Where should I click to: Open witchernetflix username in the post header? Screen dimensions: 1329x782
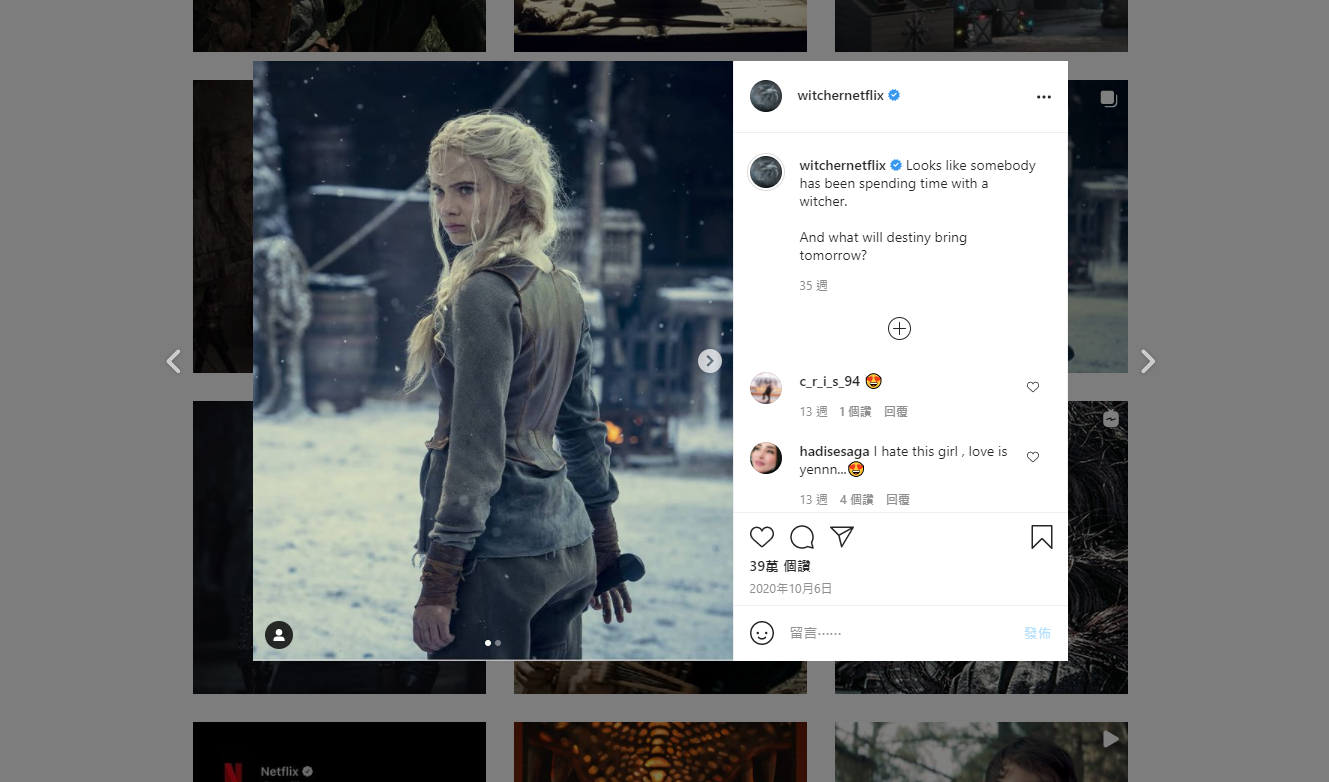click(x=841, y=96)
